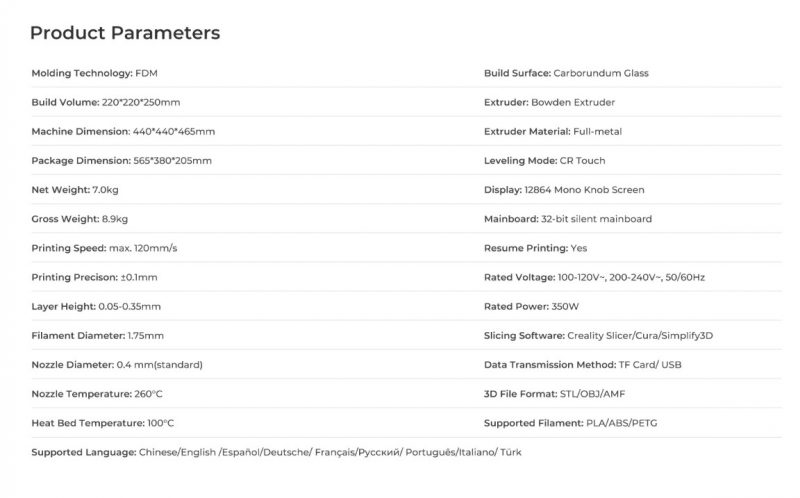The width and height of the screenshot is (800, 498).
Task: Click the Package Dimension 565*380*205mm entry
Action: click(x=121, y=160)
